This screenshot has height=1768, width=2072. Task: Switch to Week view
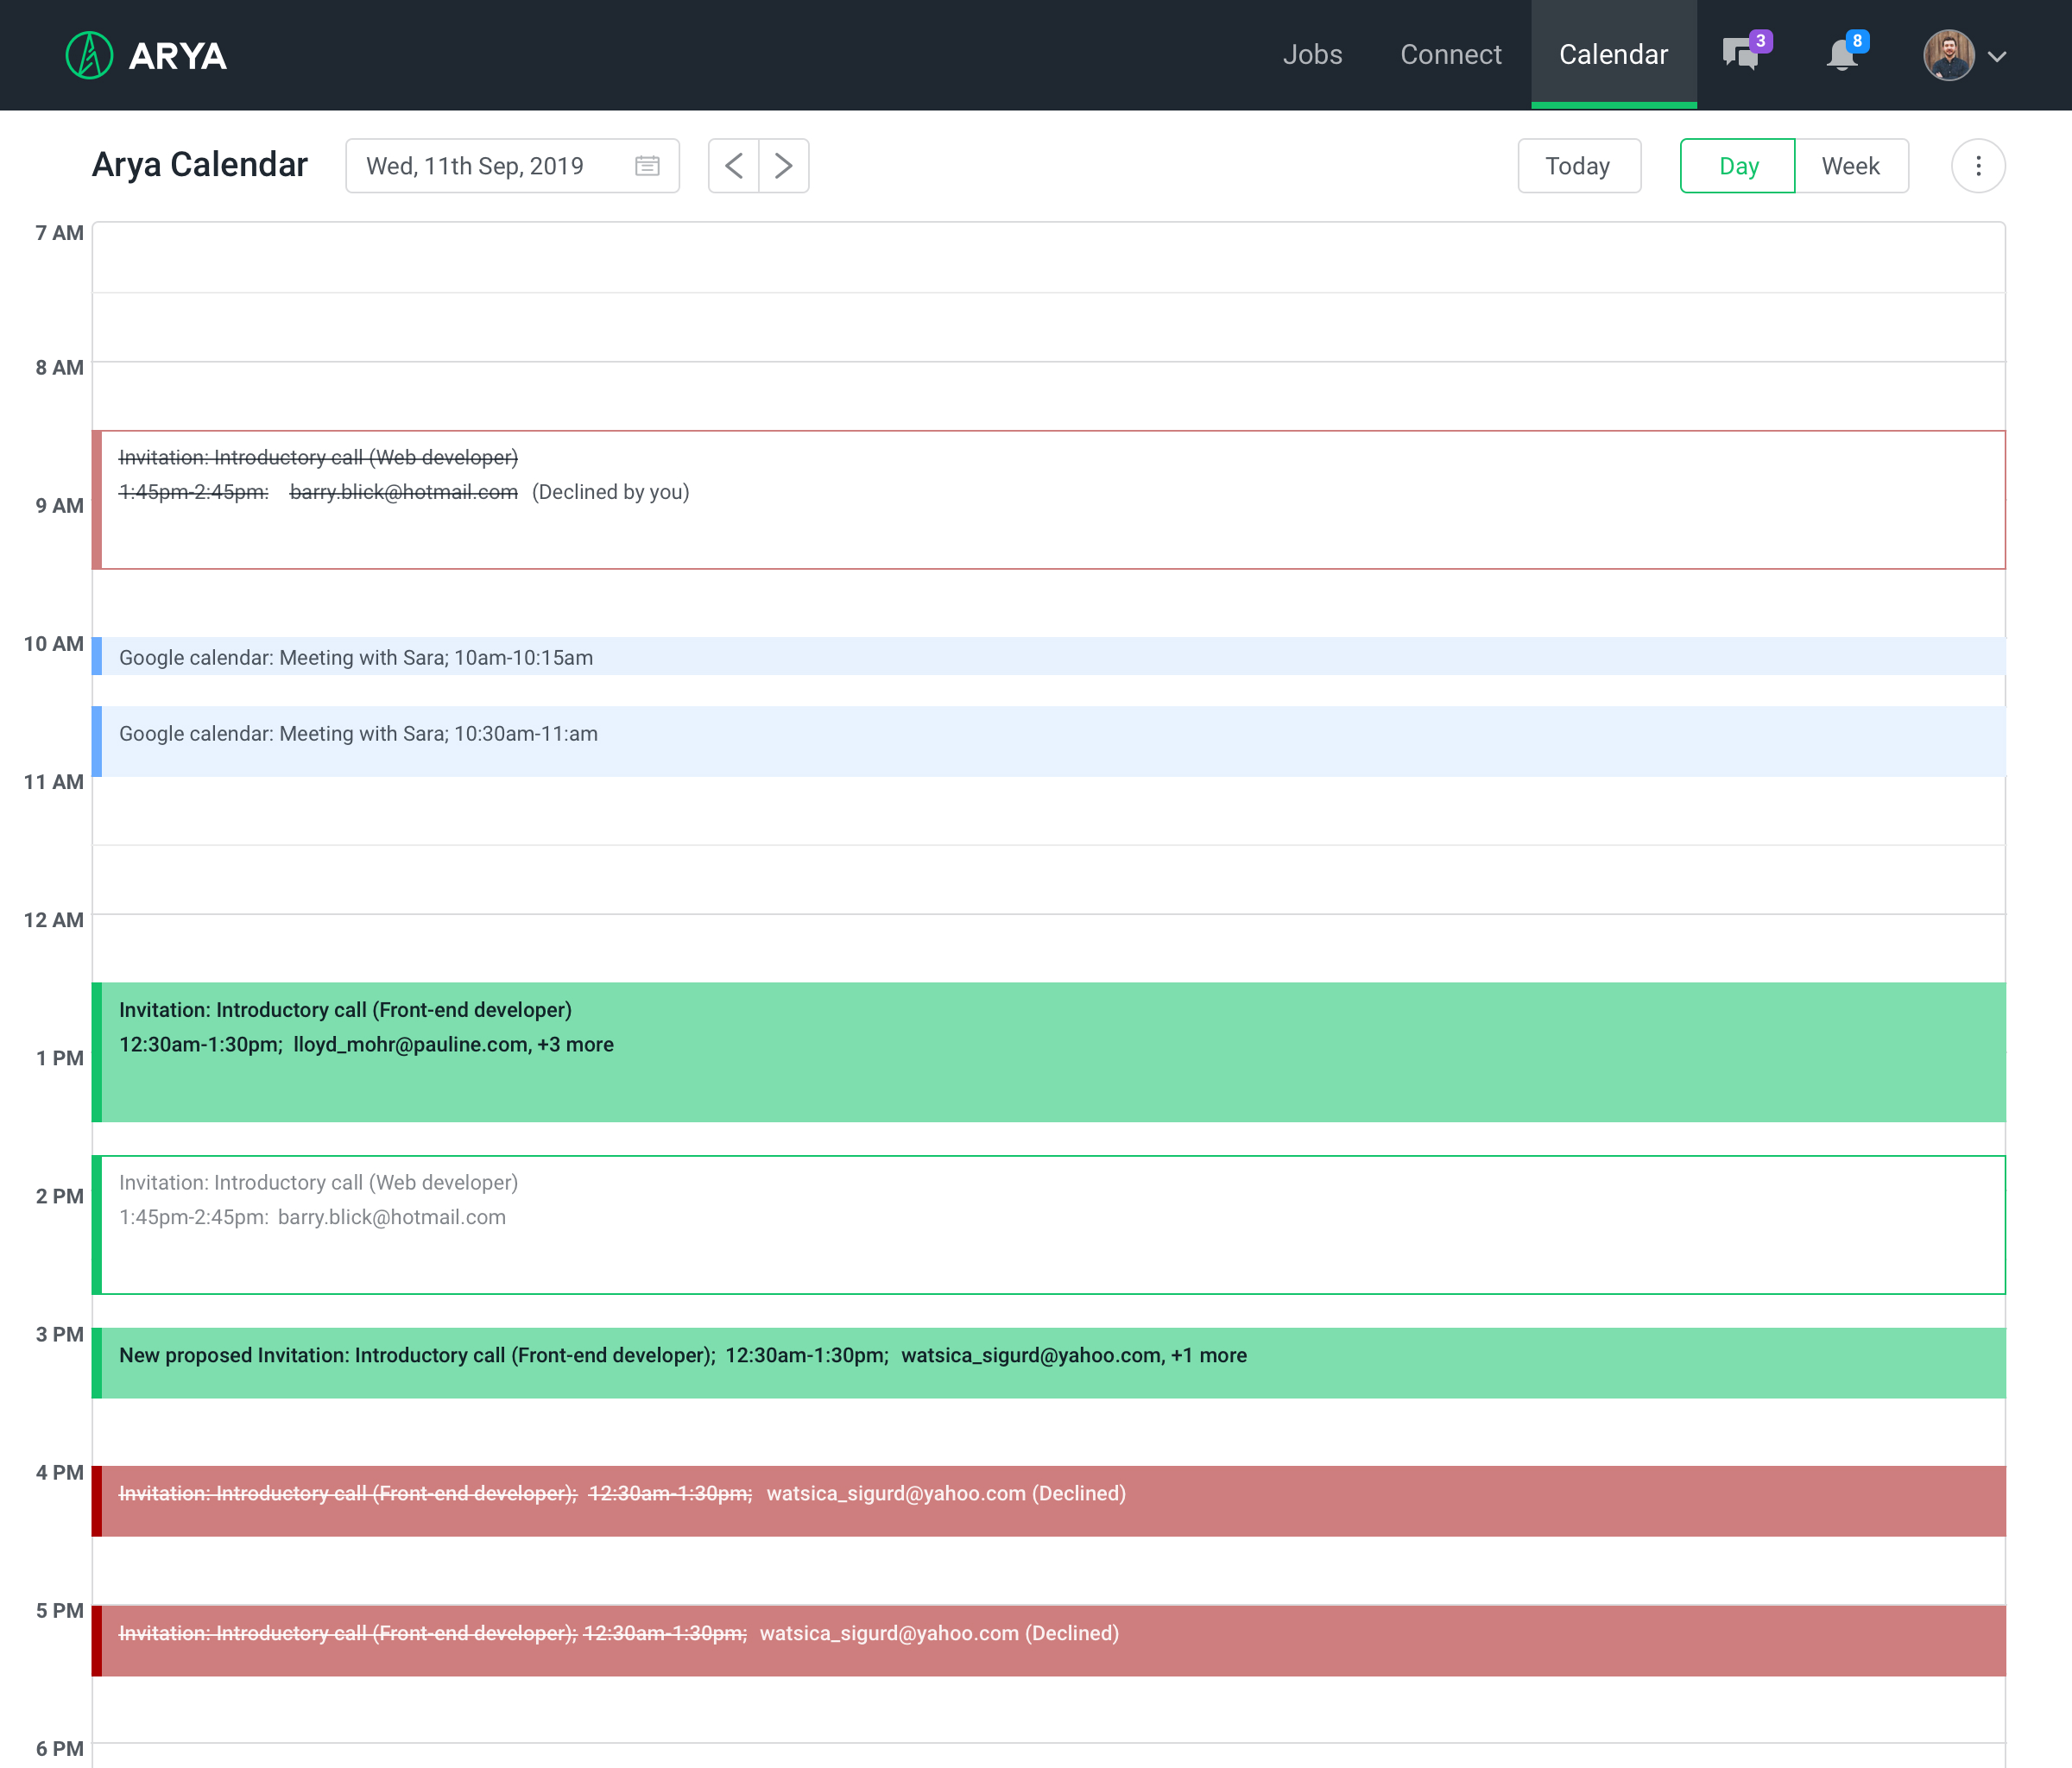pos(1850,166)
